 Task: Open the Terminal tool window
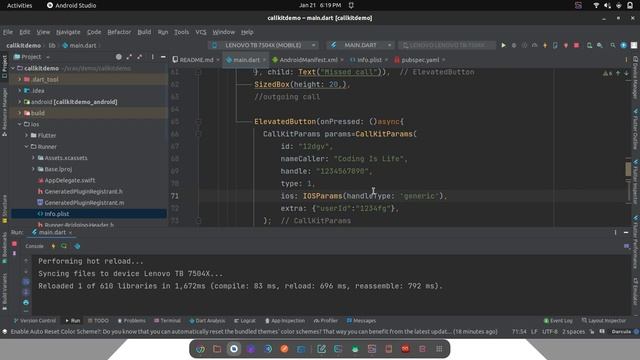click(x=167, y=321)
